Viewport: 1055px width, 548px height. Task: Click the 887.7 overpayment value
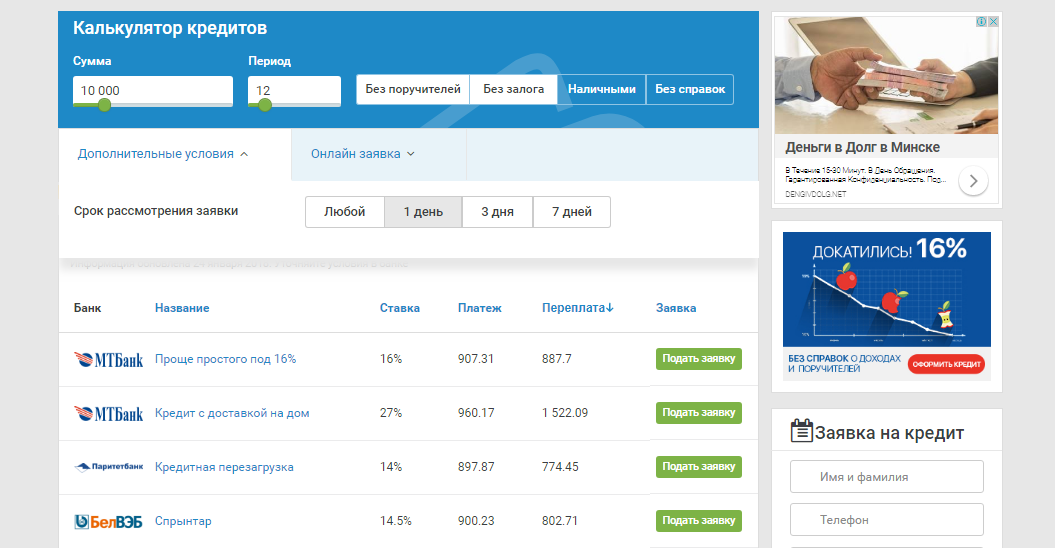(x=556, y=359)
